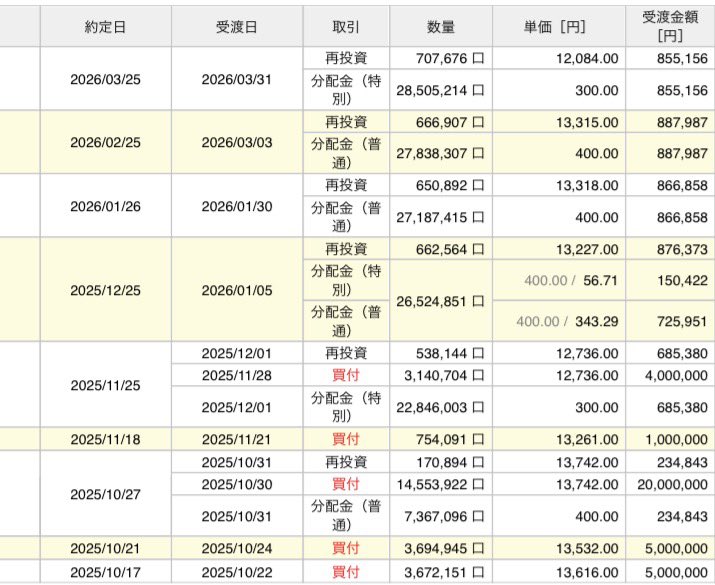
Task: Select settlement date 2026/03/31
Action: point(237,79)
